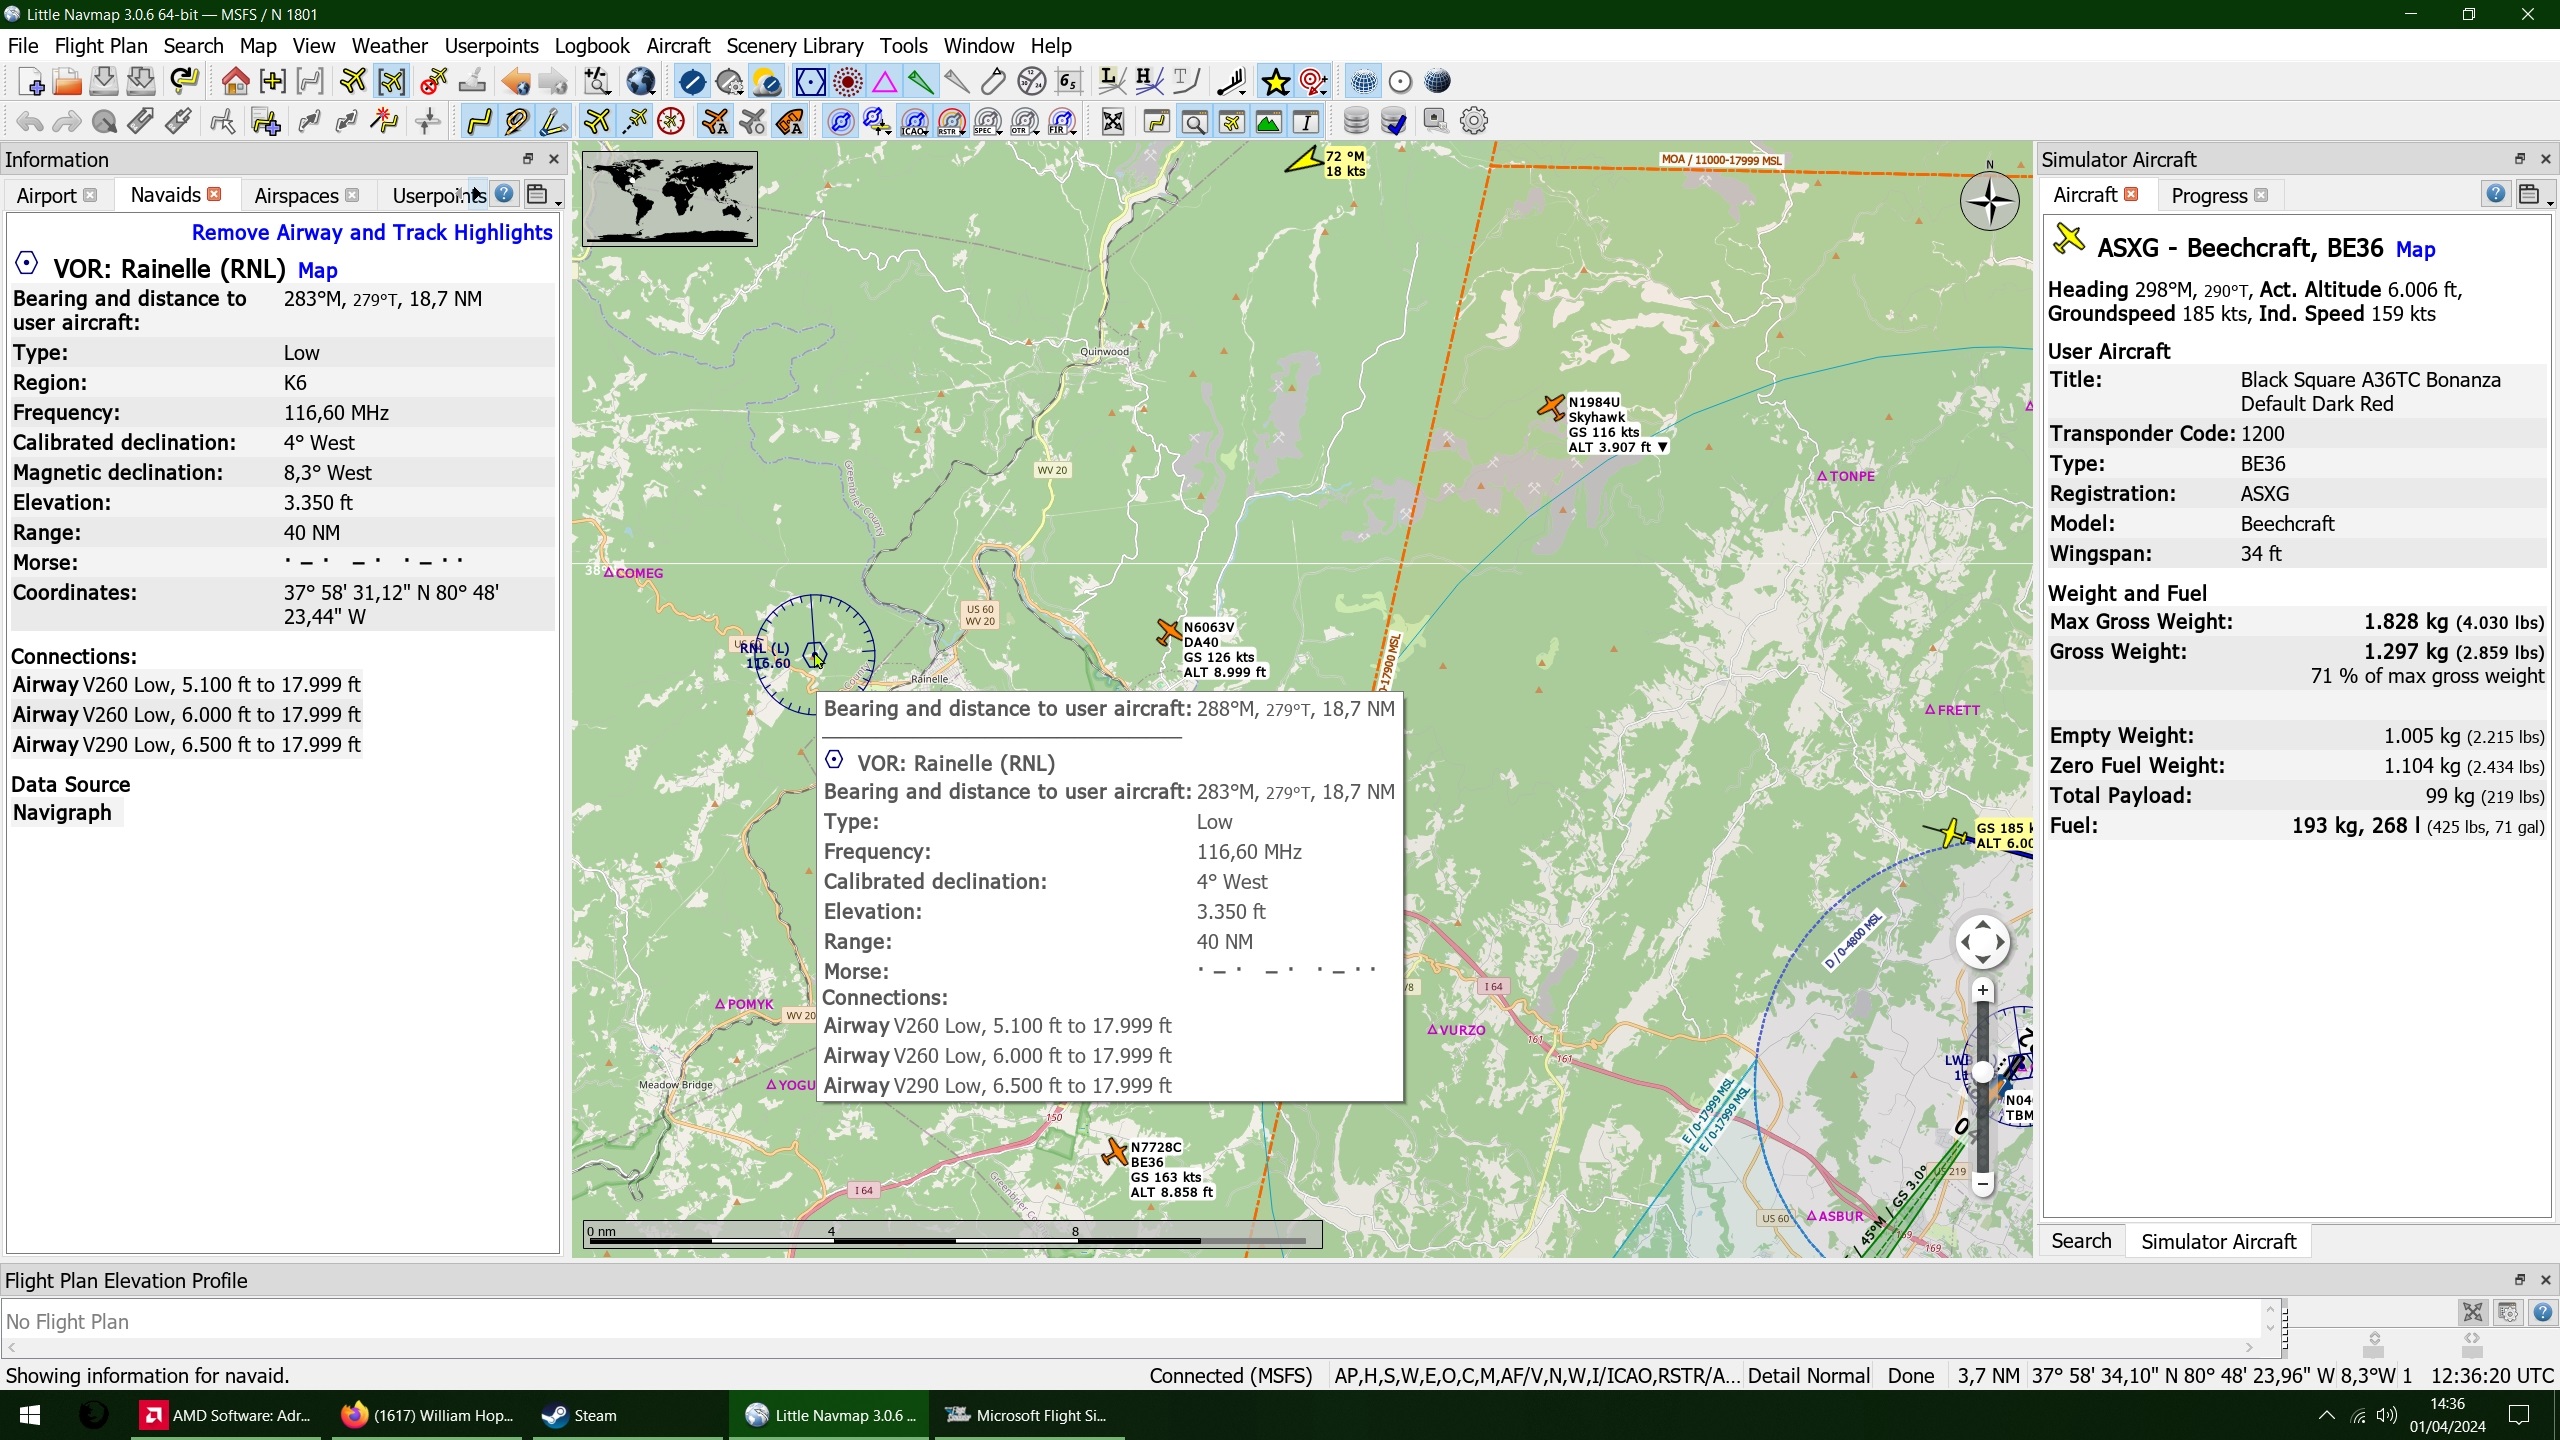Viewport: 2560px width, 1440px height.
Task: Open a flight plan file
Action: (x=67, y=82)
